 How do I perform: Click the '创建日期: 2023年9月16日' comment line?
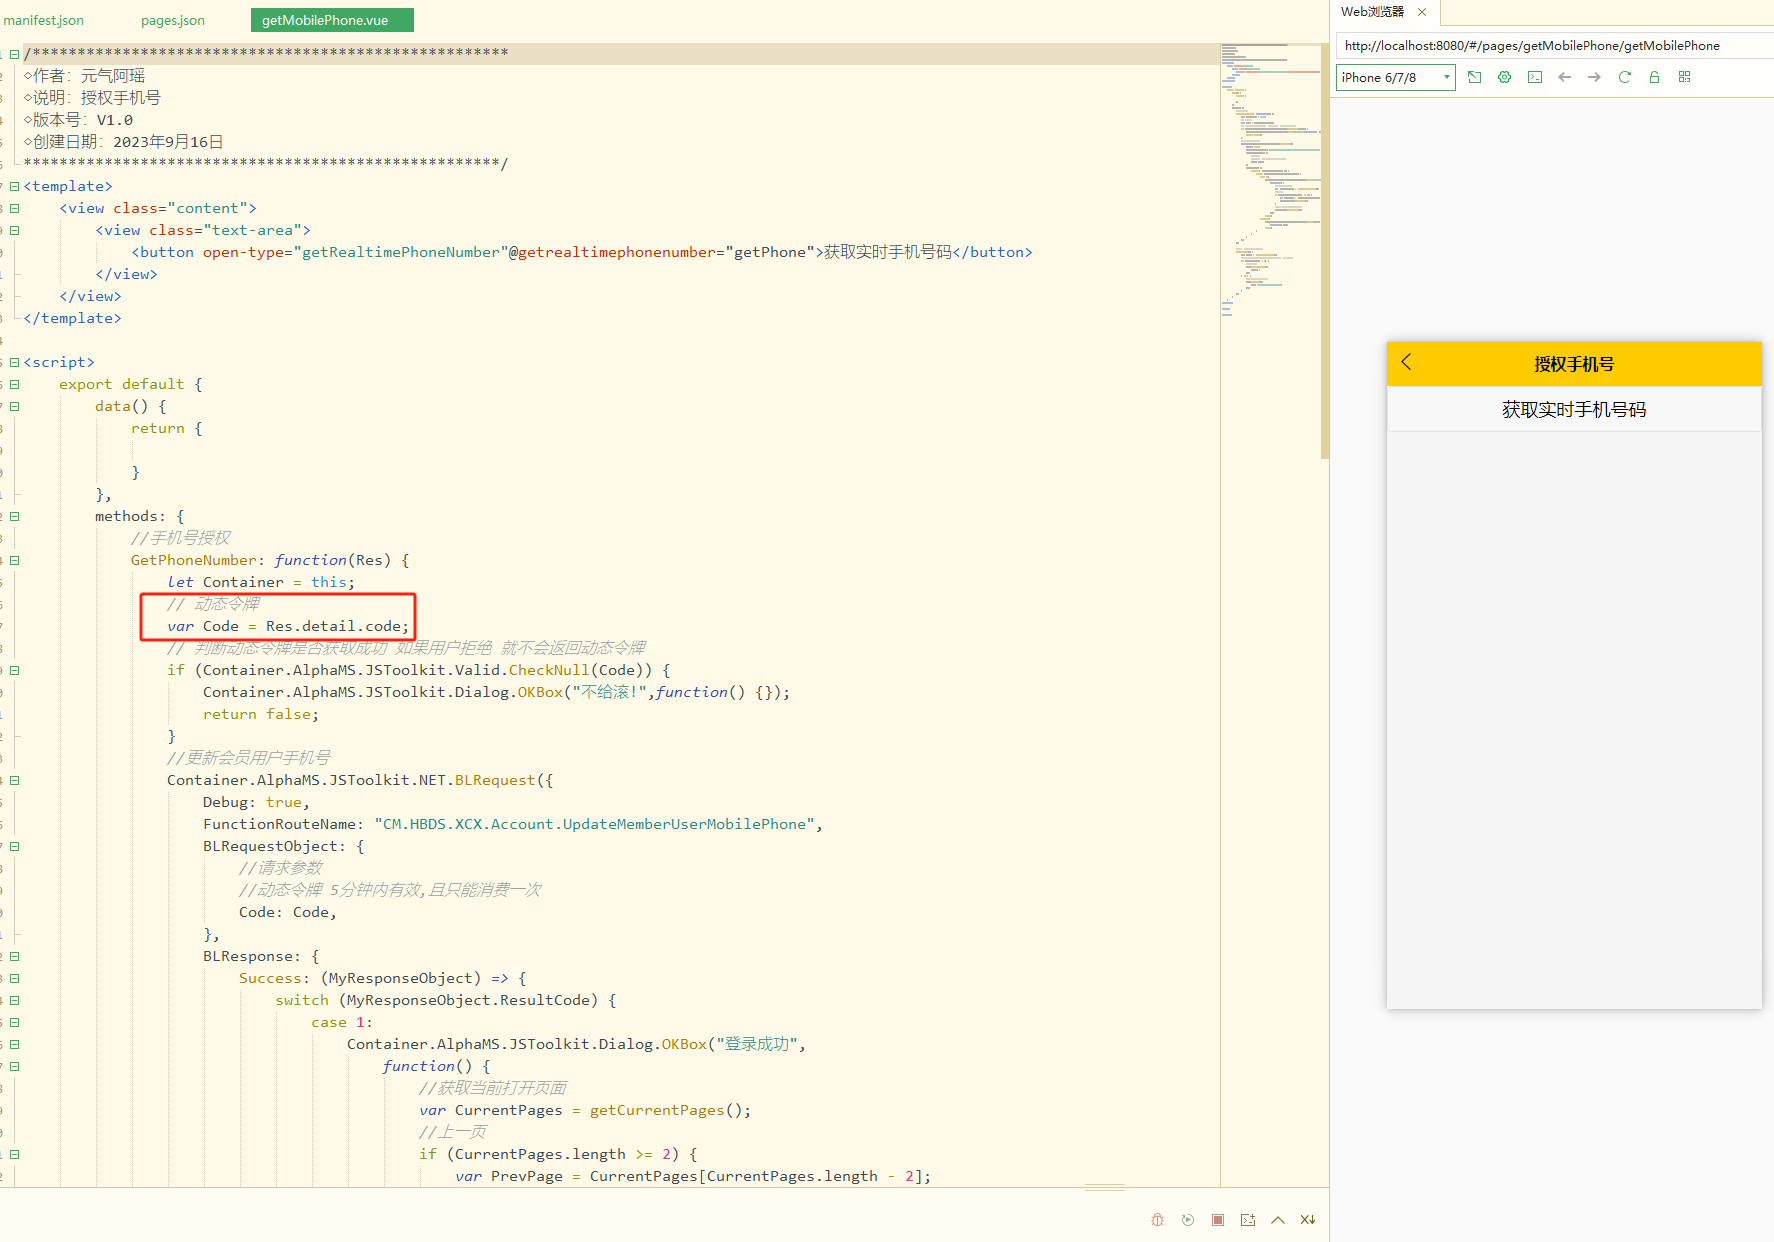tap(124, 142)
